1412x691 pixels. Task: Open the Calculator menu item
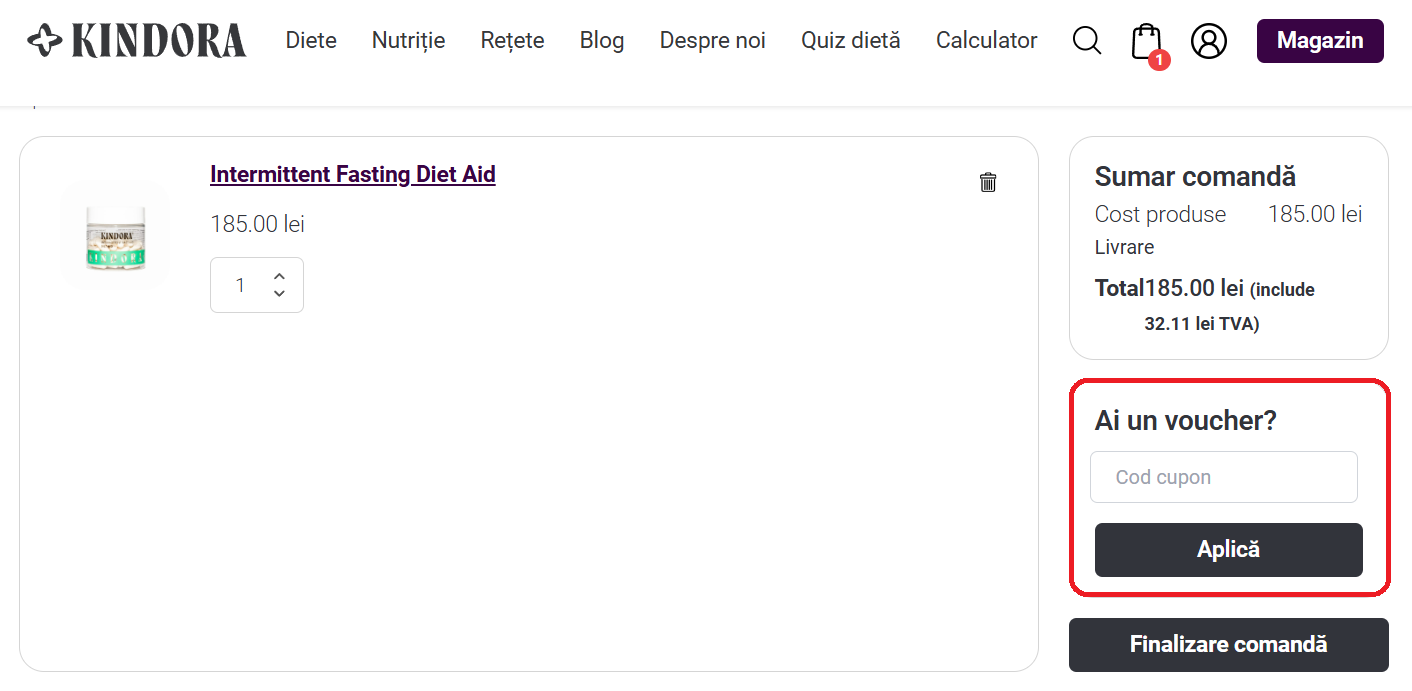986,41
